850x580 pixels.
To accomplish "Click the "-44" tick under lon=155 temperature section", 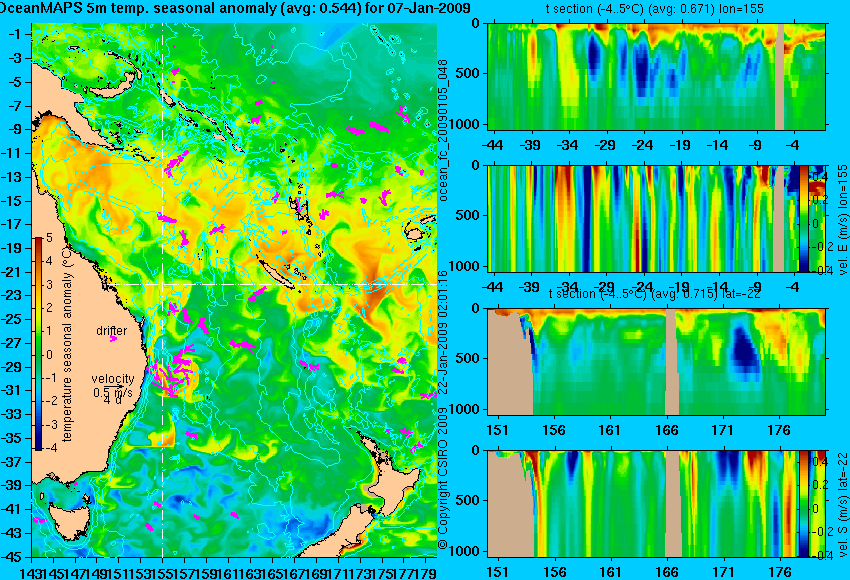I will coord(492,145).
